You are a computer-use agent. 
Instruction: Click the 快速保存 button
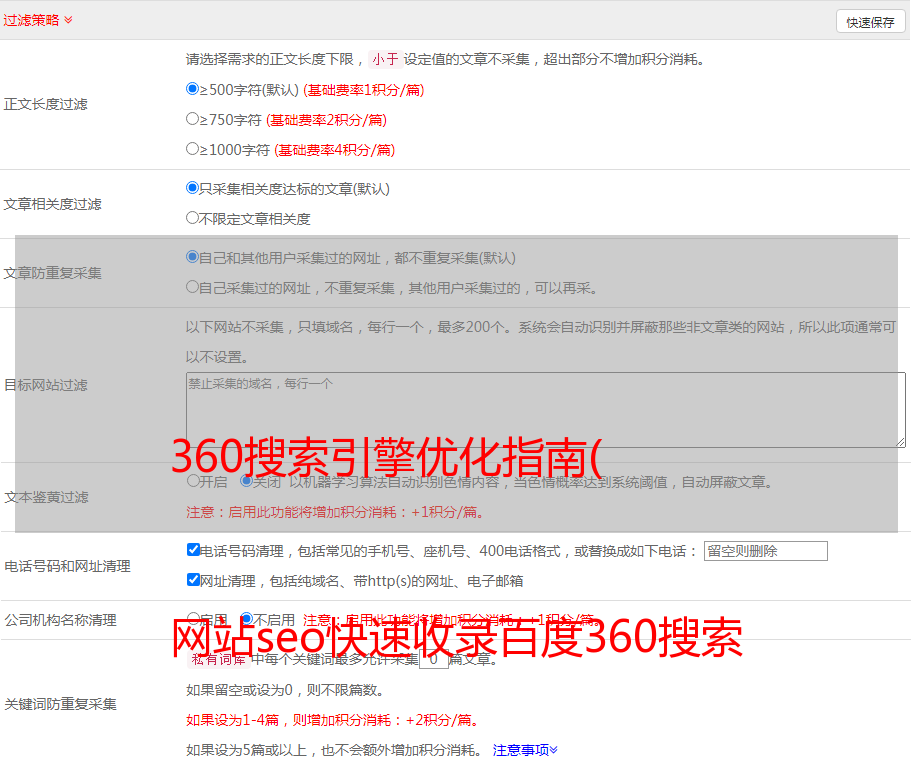click(870, 22)
